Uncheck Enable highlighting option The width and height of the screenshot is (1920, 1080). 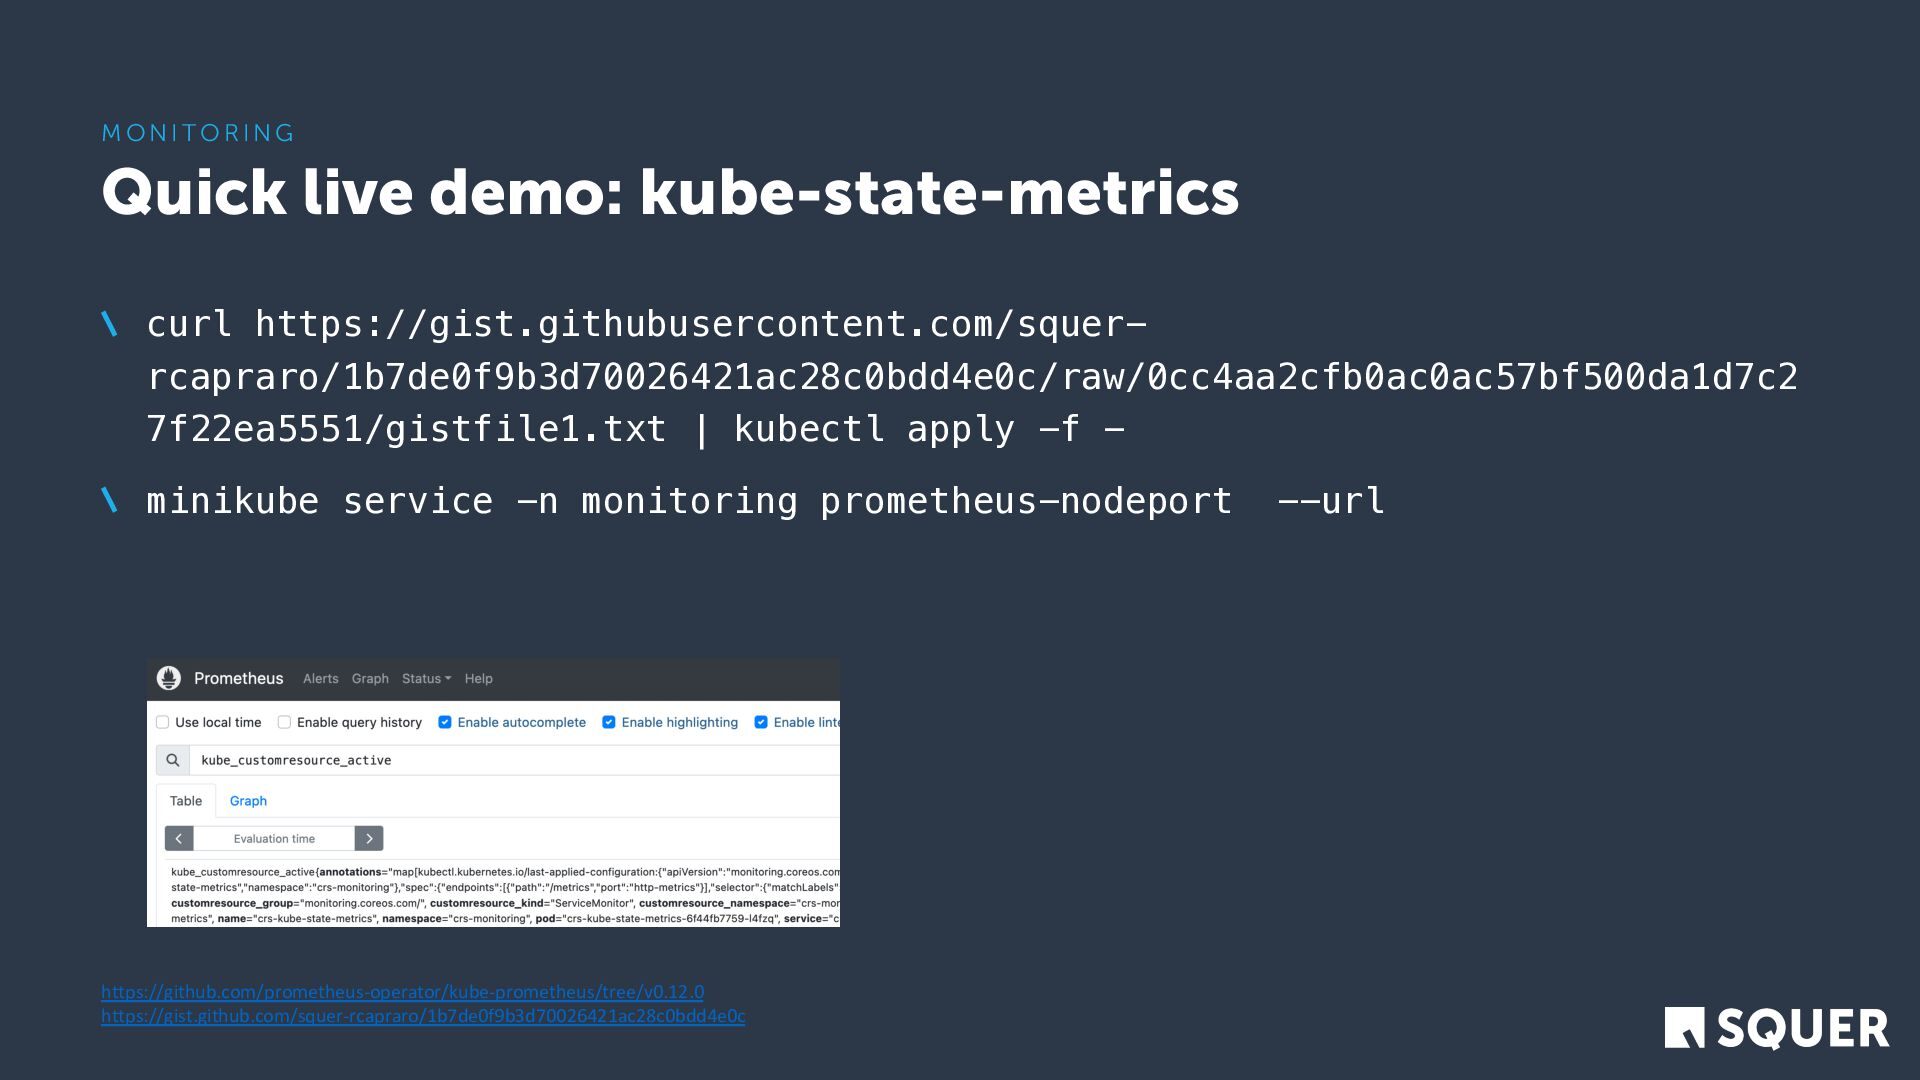(609, 722)
